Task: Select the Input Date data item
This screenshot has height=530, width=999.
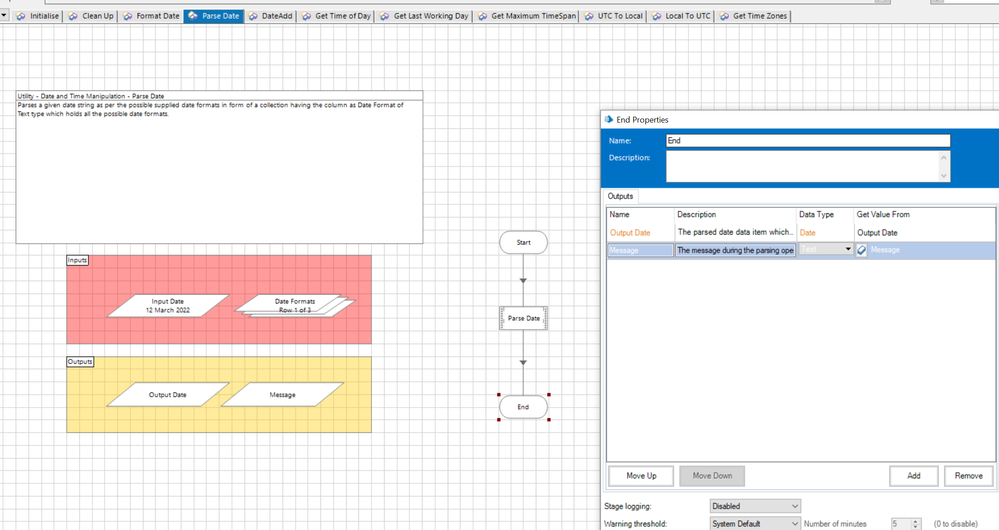Action: (168, 305)
